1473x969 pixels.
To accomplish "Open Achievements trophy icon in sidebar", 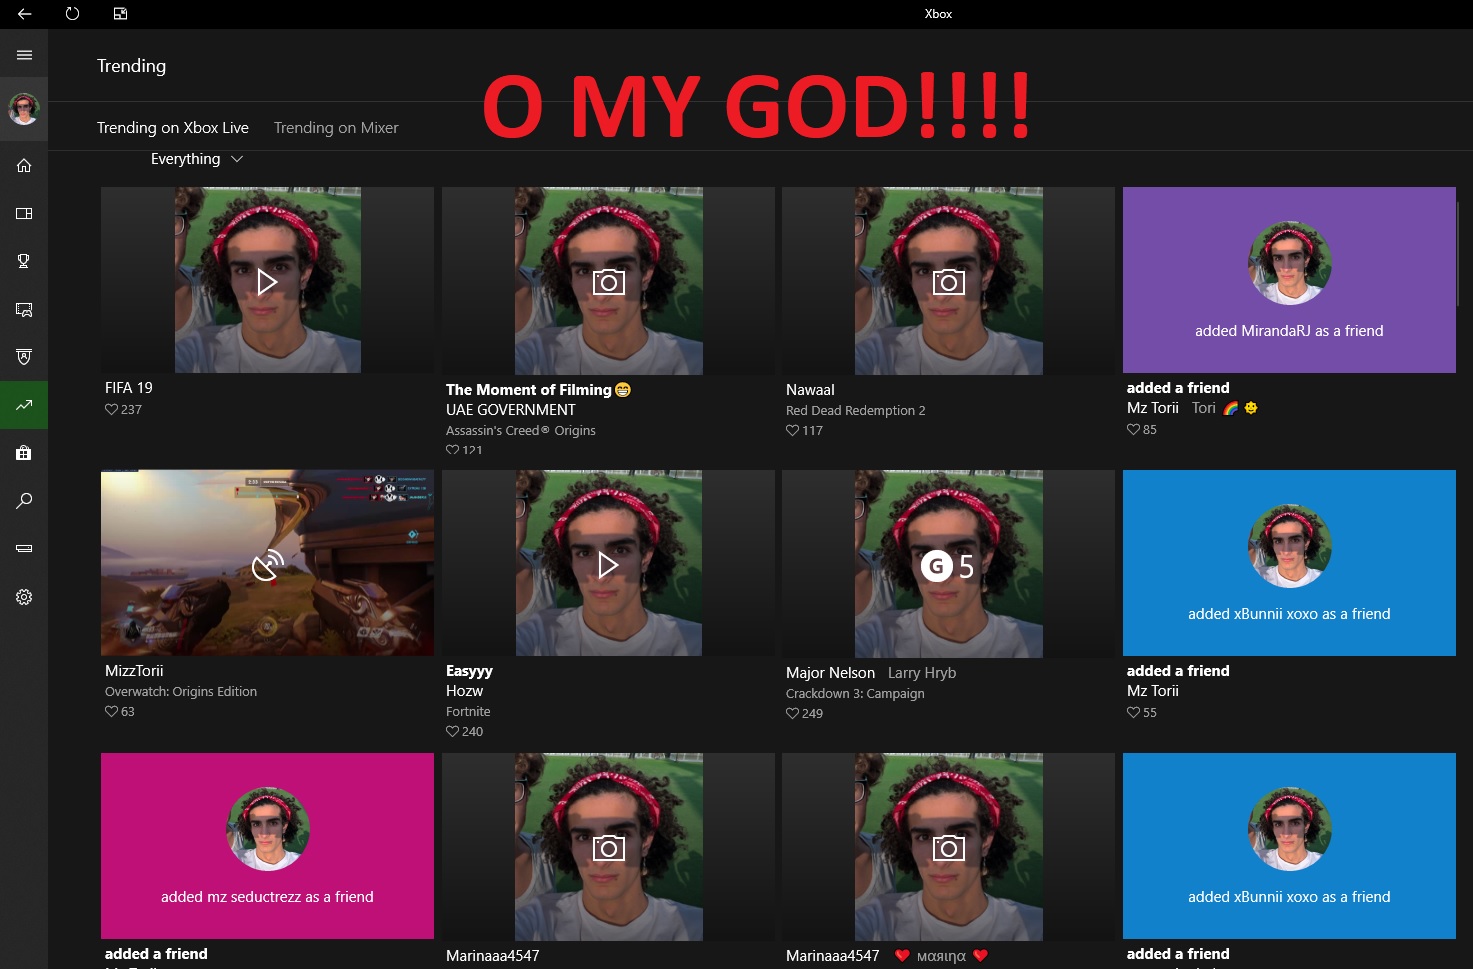I will point(24,261).
